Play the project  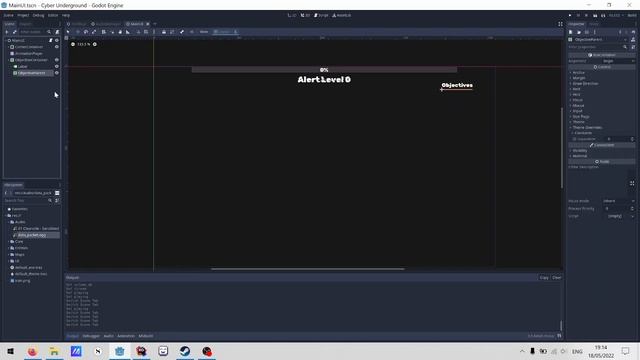pyautogui.click(x=570, y=15)
